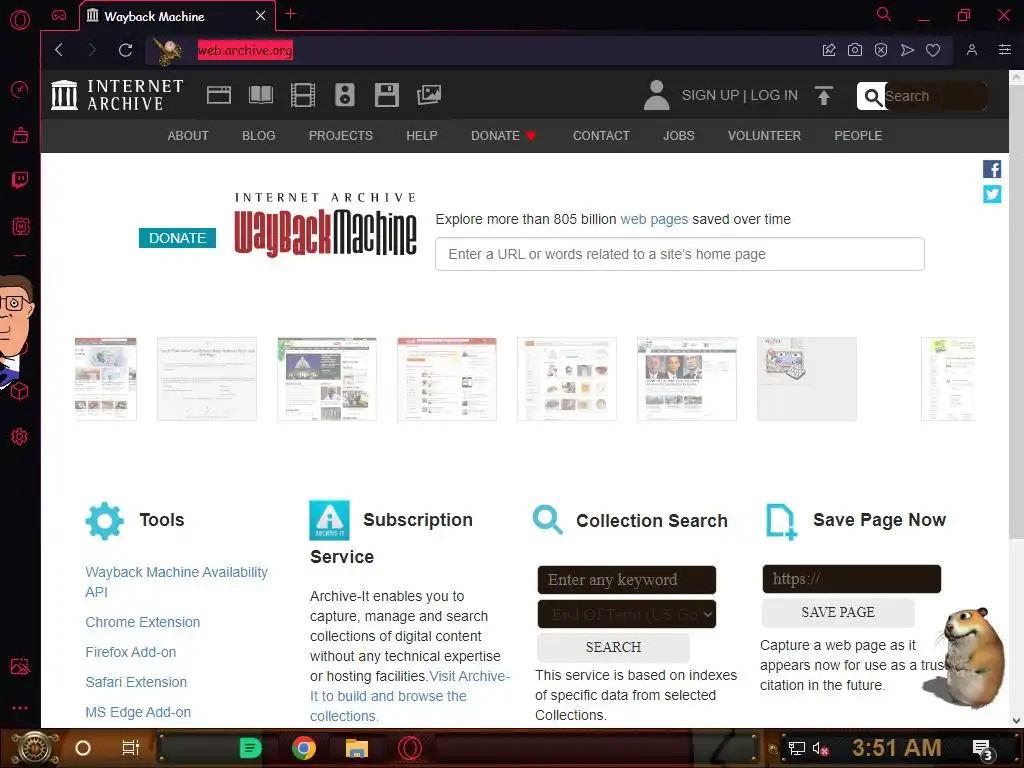Open sidebar three-dots more options
Image resolution: width=1024 pixels, height=768 pixels.
(x=20, y=708)
